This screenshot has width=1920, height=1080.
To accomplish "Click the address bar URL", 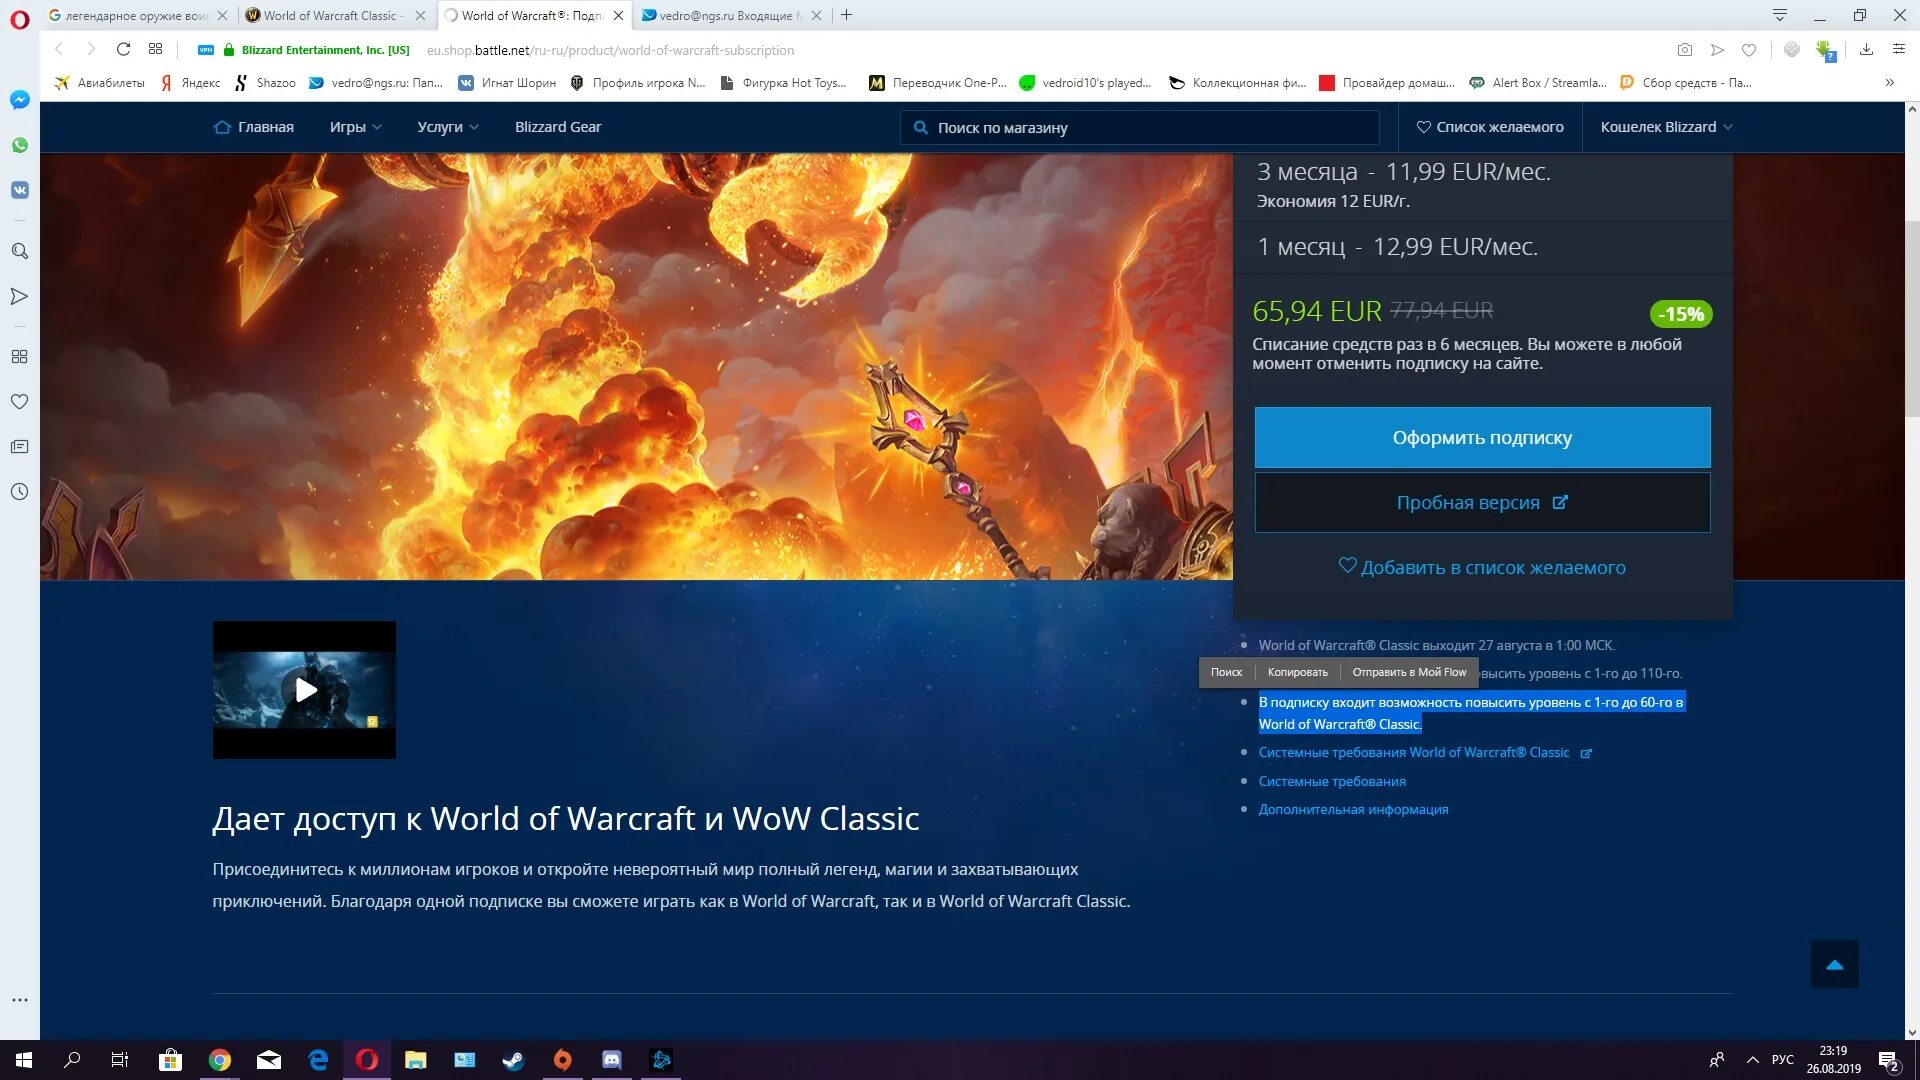I will (x=610, y=50).
